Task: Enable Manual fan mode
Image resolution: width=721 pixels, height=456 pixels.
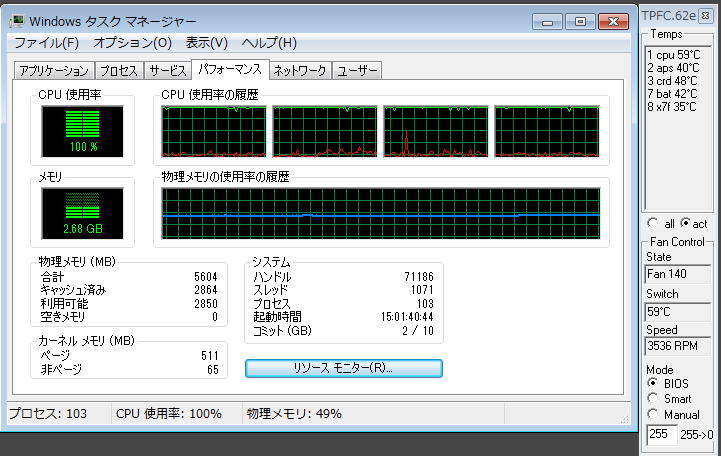Action: (654, 415)
